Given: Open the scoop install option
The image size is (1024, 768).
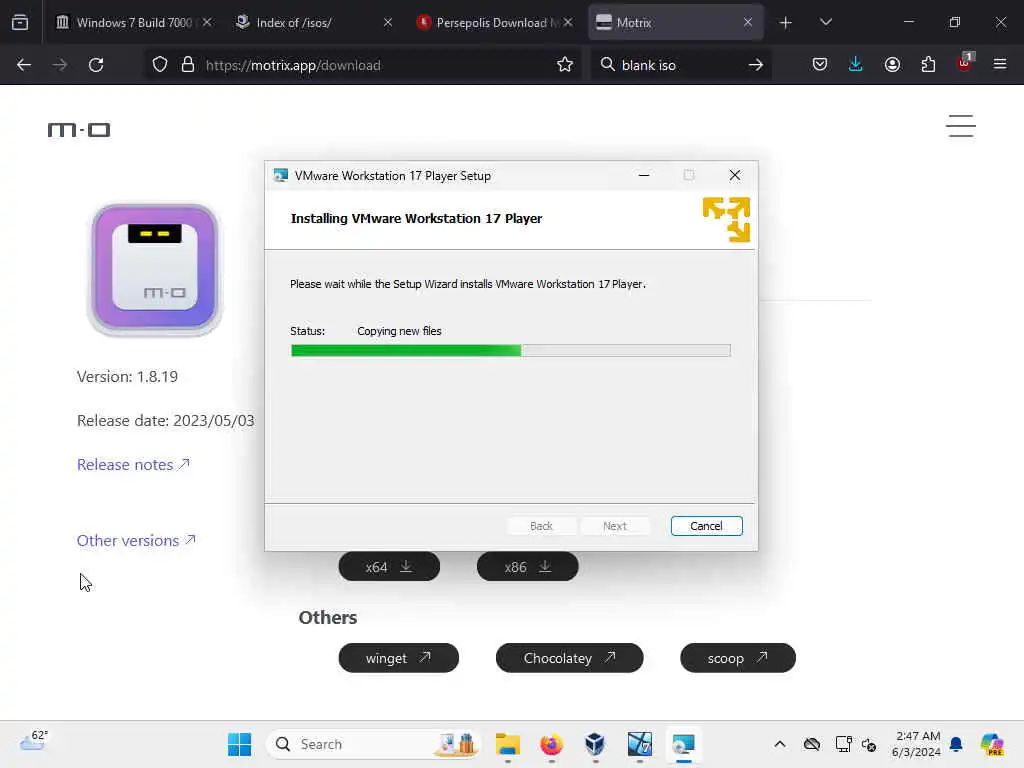Looking at the screenshot, I should [738, 658].
